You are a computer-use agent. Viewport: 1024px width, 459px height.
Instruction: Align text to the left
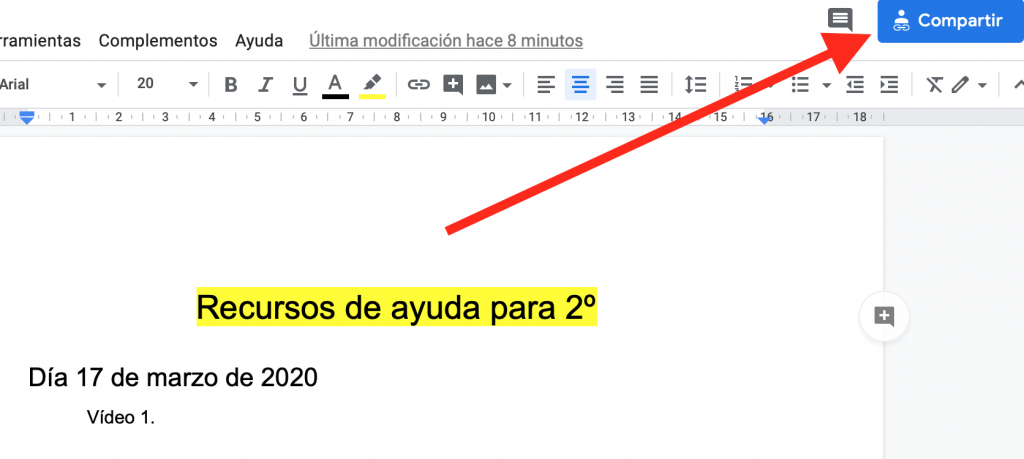546,84
